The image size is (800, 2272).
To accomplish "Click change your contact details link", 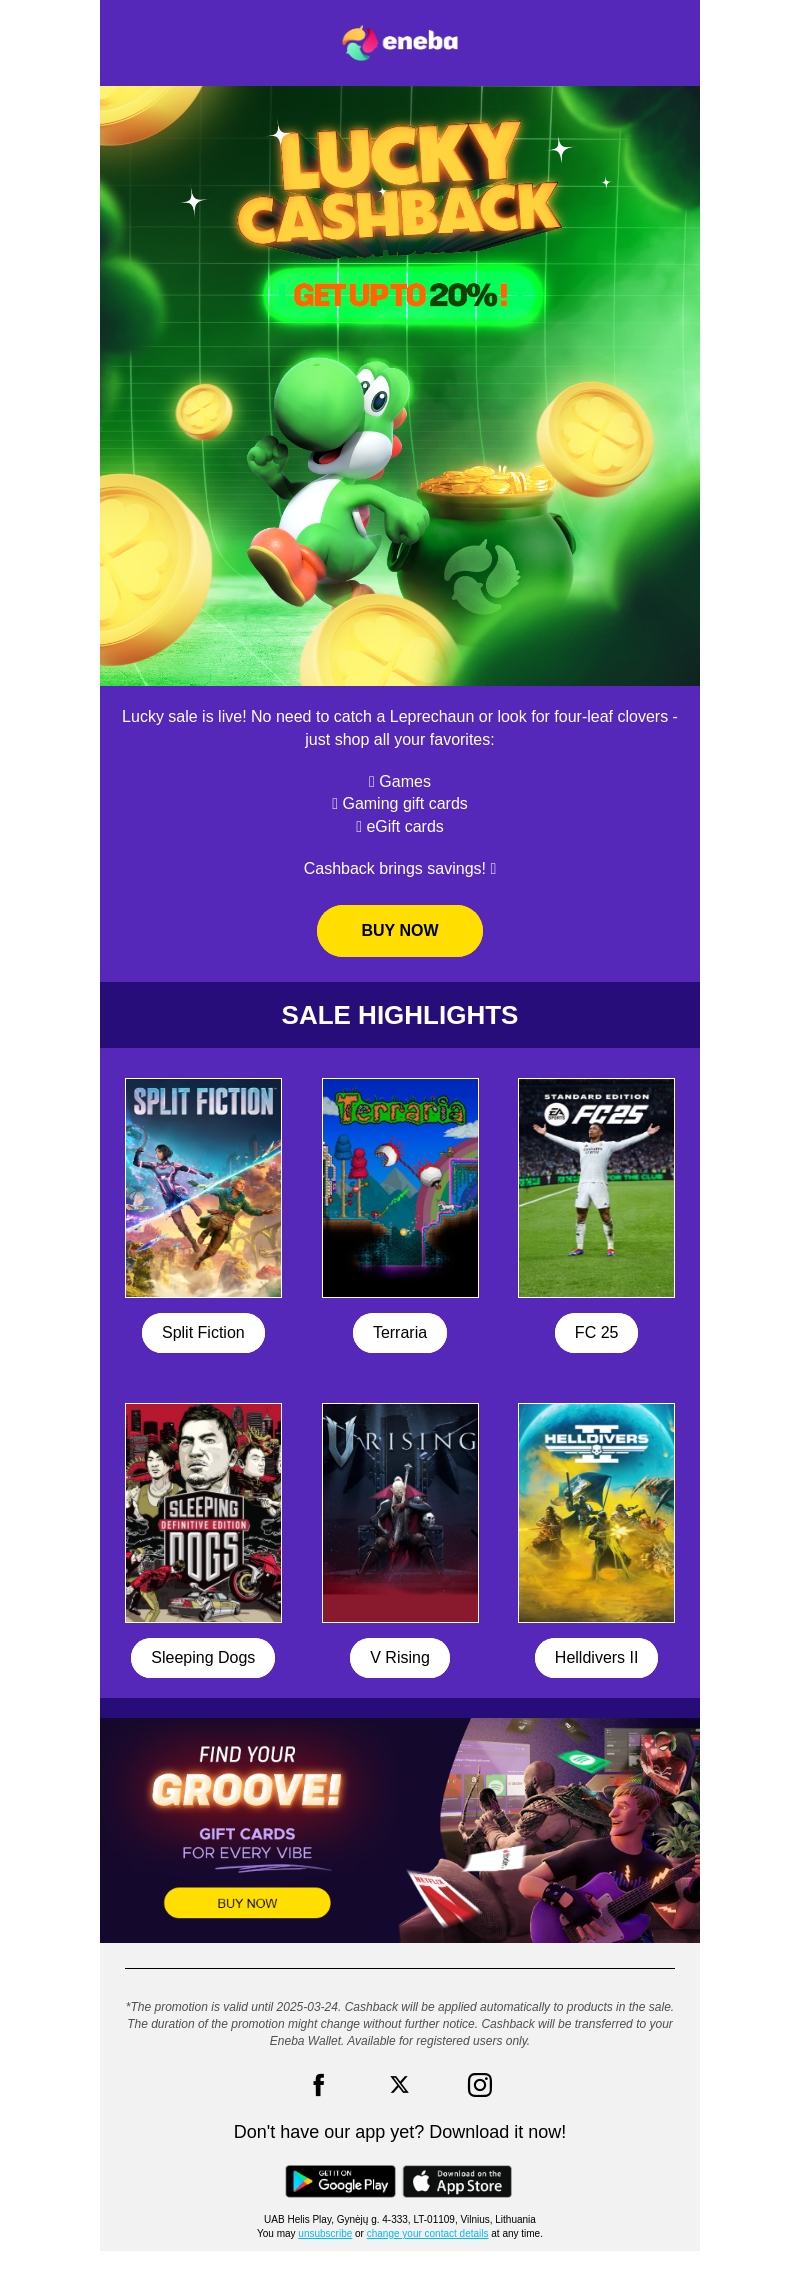I will click(x=427, y=2233).
